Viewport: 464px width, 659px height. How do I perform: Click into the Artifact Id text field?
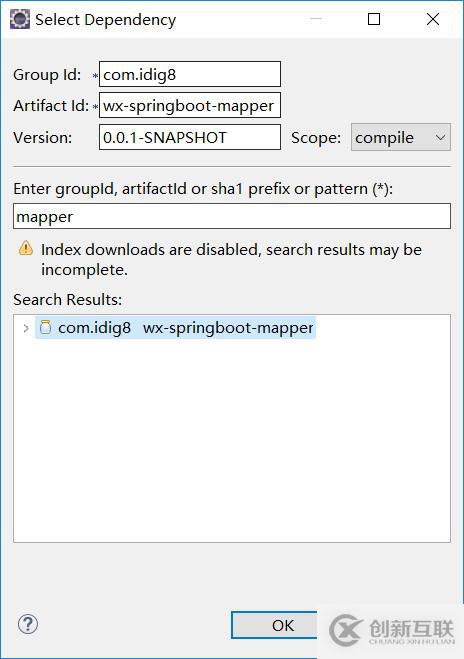[190, 105]
